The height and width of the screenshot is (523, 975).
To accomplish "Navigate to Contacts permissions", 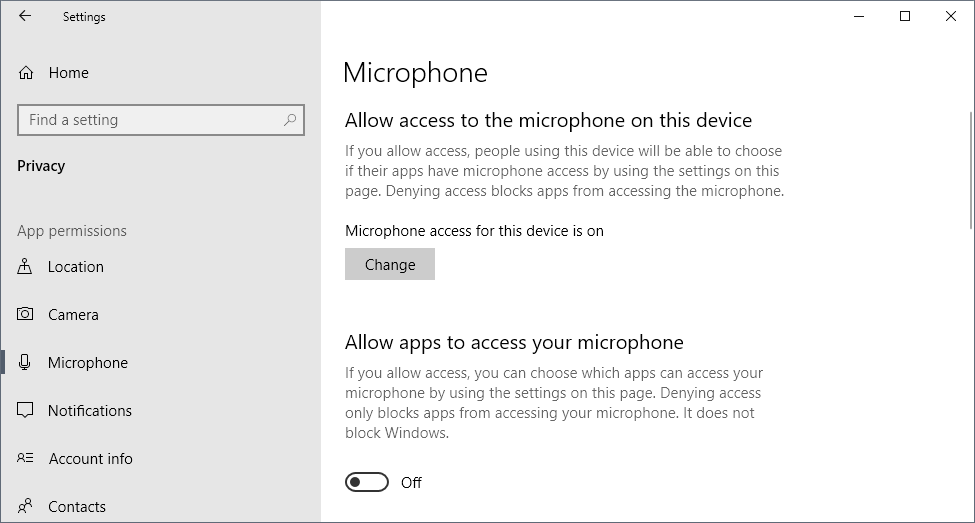I will [x=77, y=506].
